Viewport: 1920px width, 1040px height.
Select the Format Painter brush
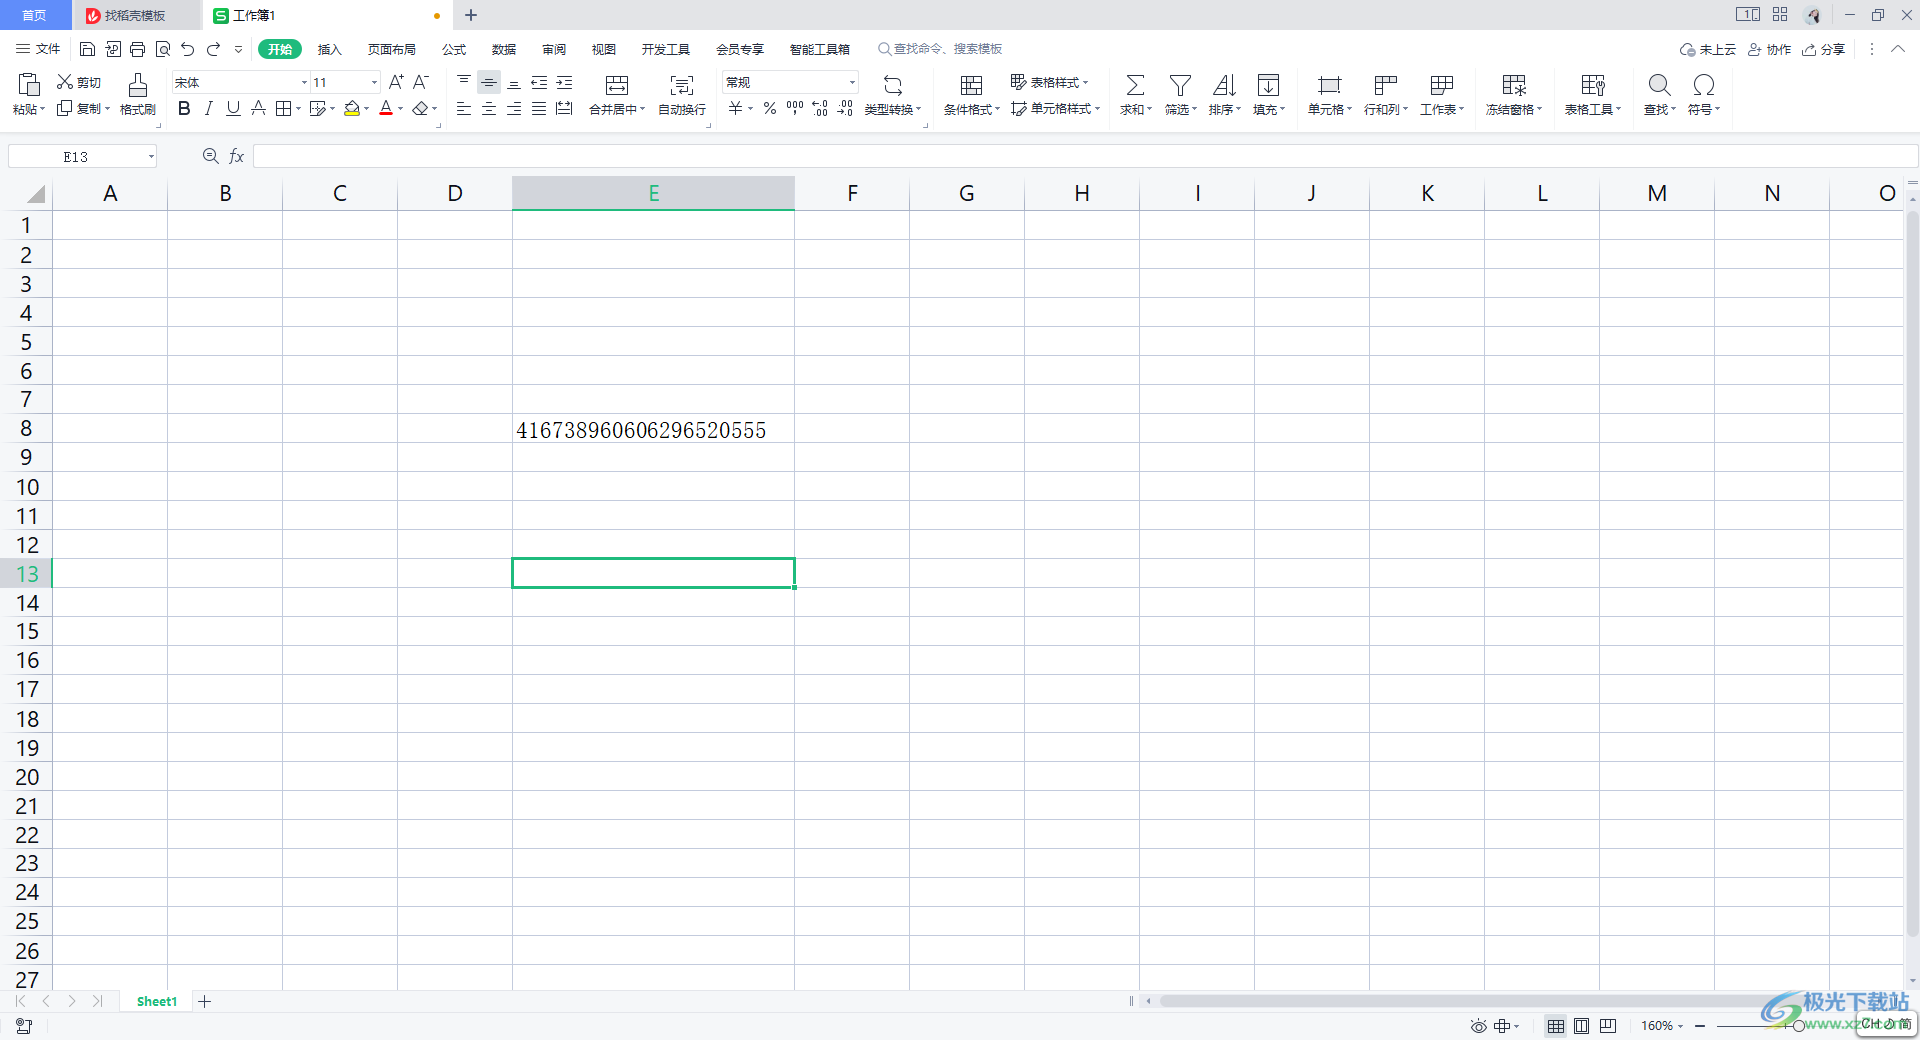coord(138,85)
